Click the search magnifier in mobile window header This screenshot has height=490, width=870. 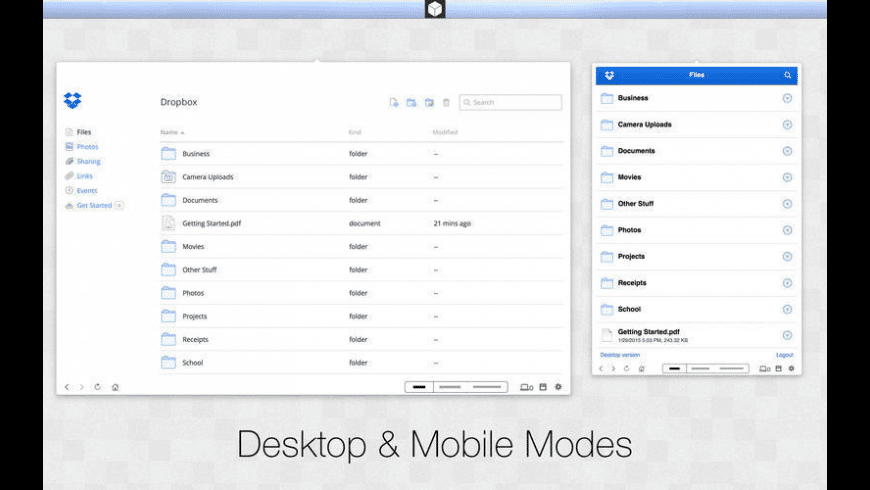pos(787,75)
